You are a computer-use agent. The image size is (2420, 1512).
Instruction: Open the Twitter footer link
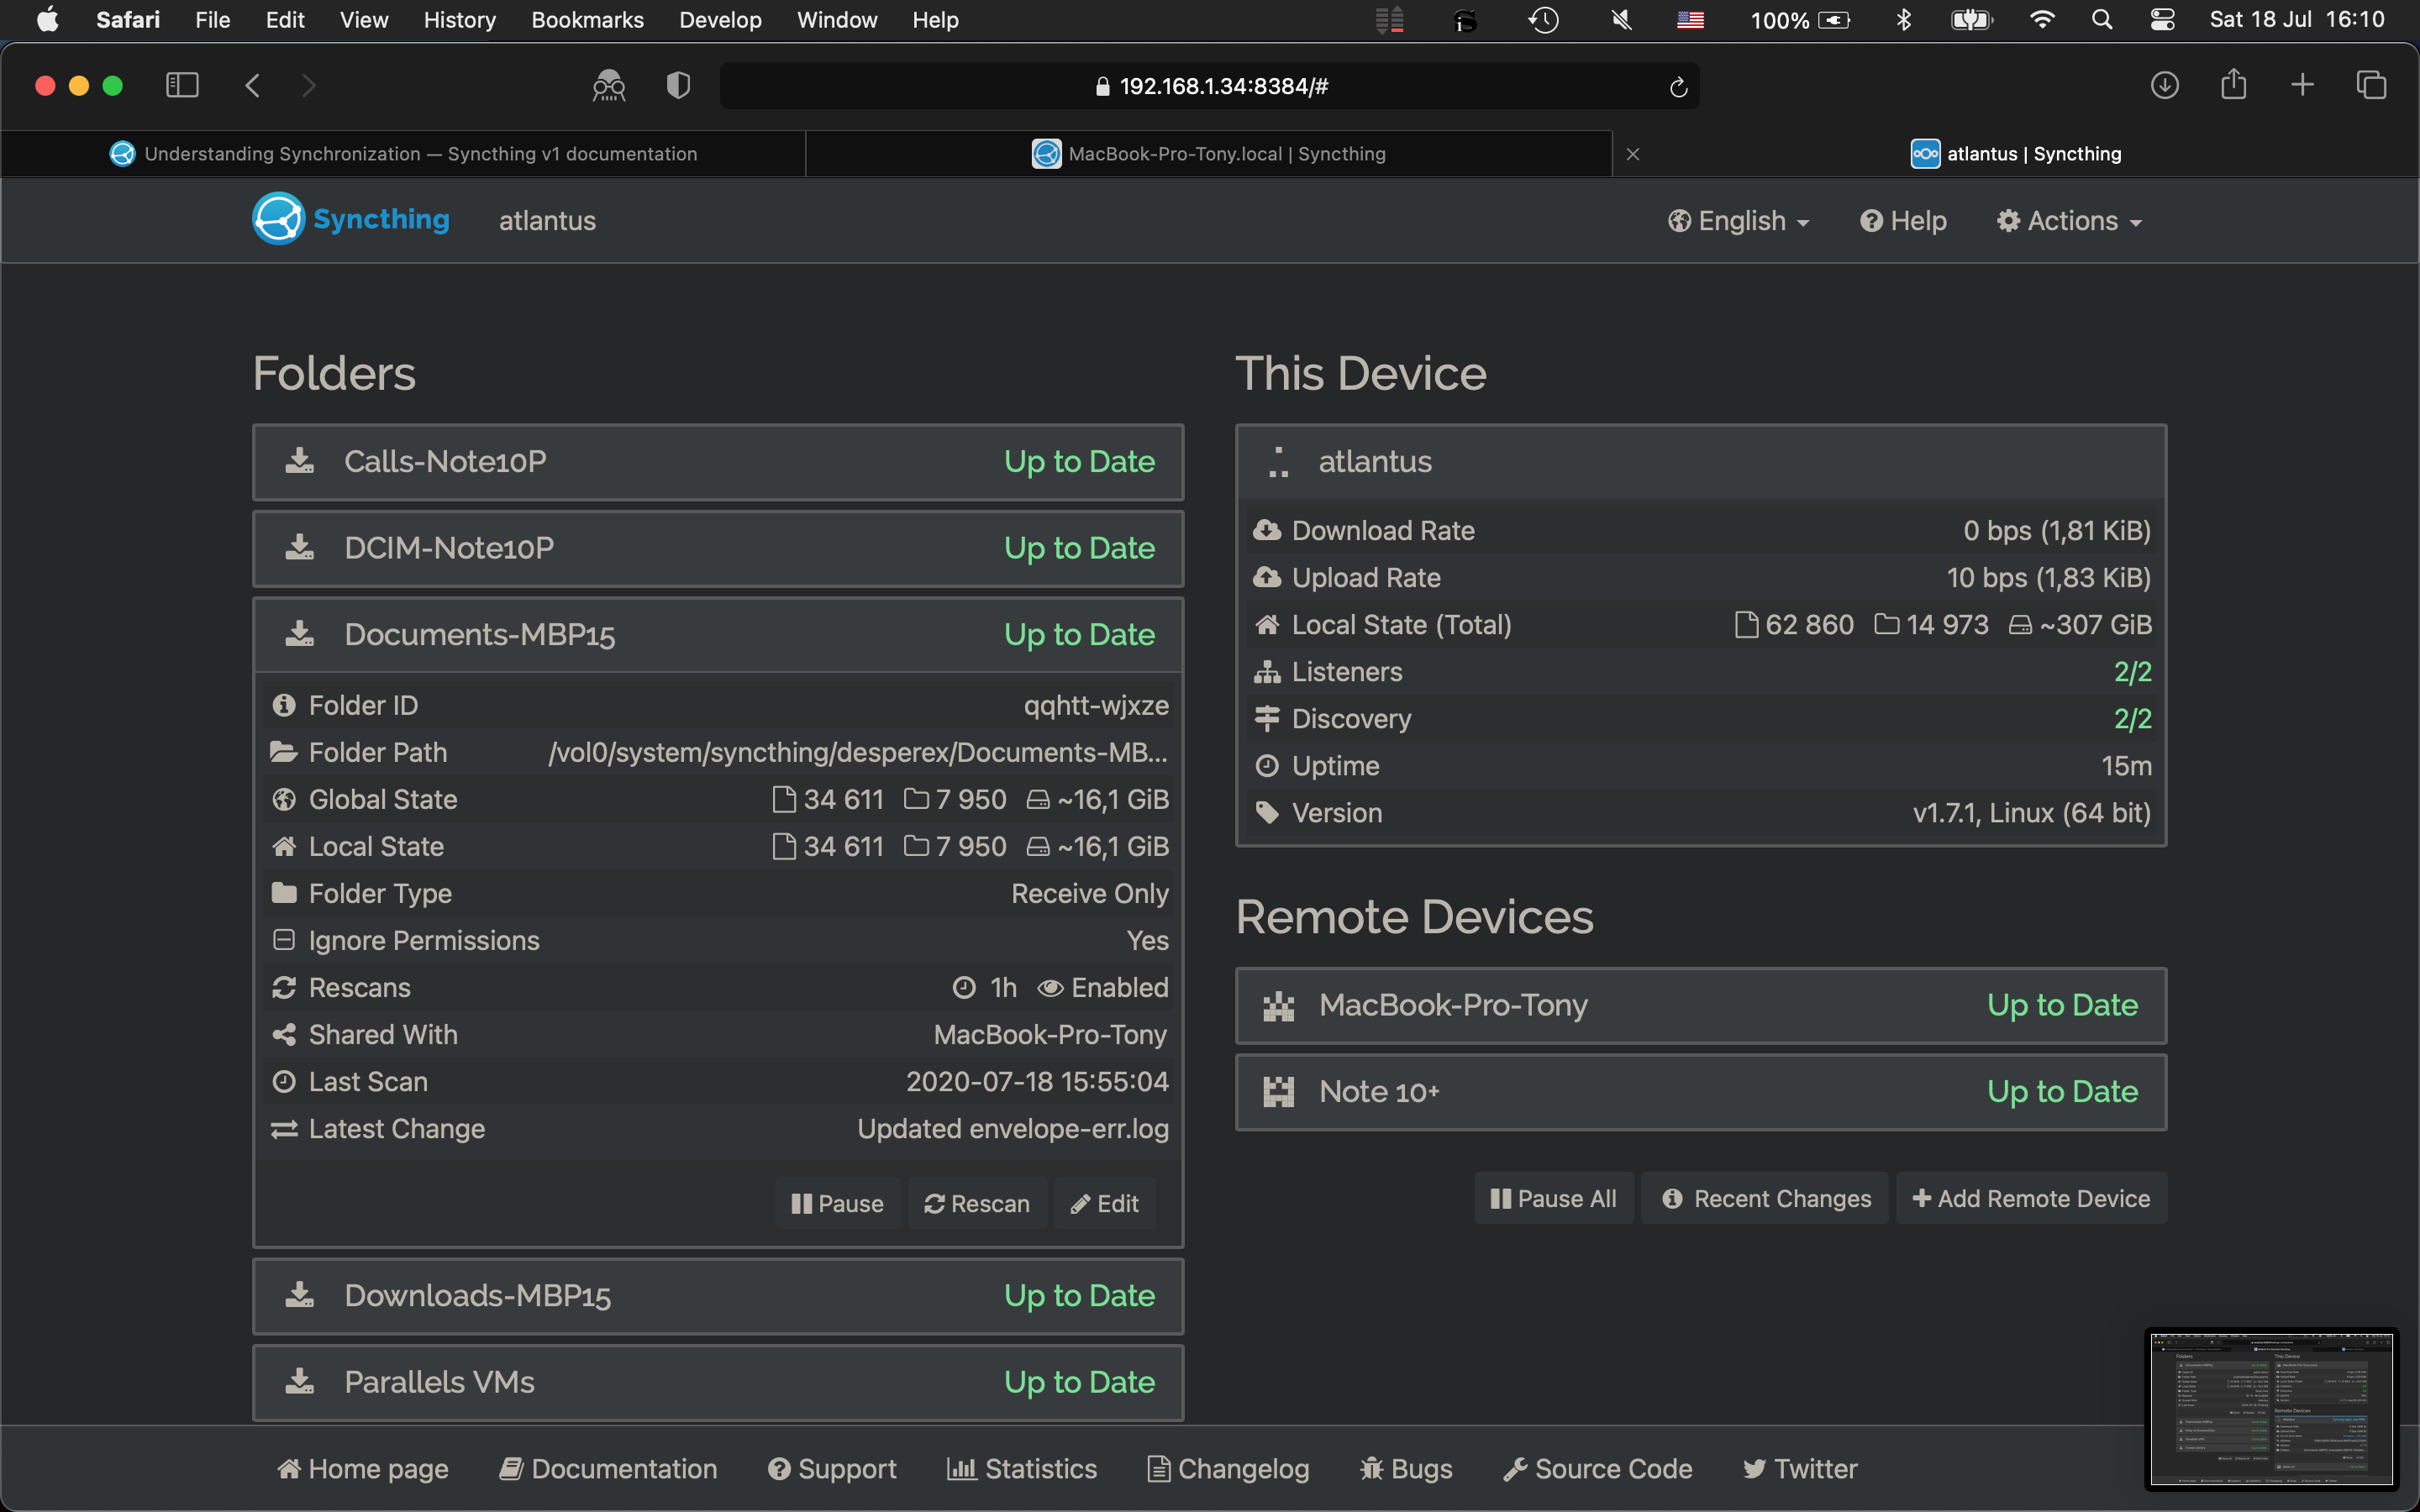click(x=1800, y=1469)
